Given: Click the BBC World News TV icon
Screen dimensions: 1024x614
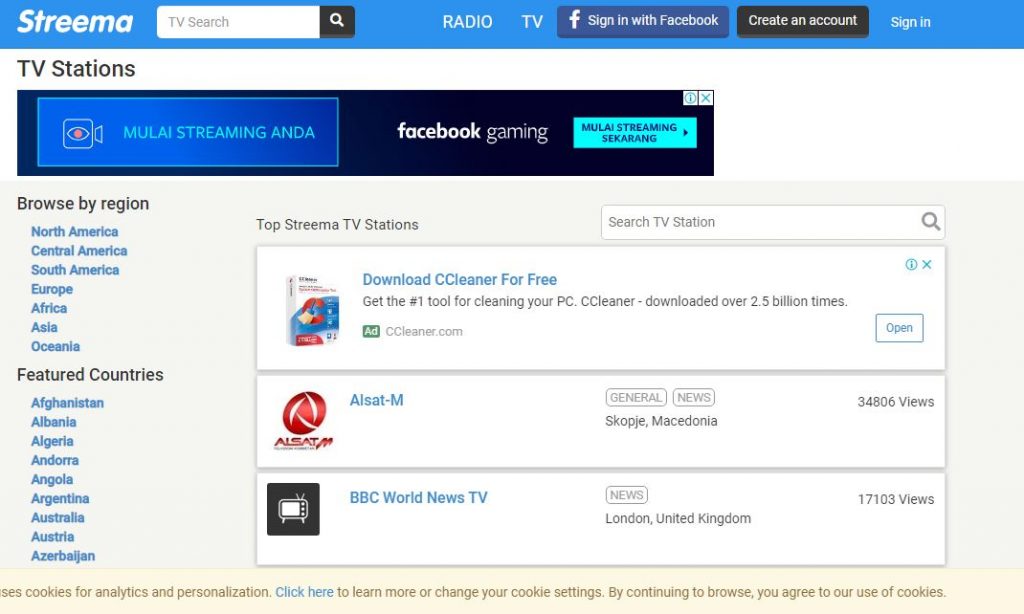Looking at the screenshot, I should pyautogui.click(x=293, y=509).
